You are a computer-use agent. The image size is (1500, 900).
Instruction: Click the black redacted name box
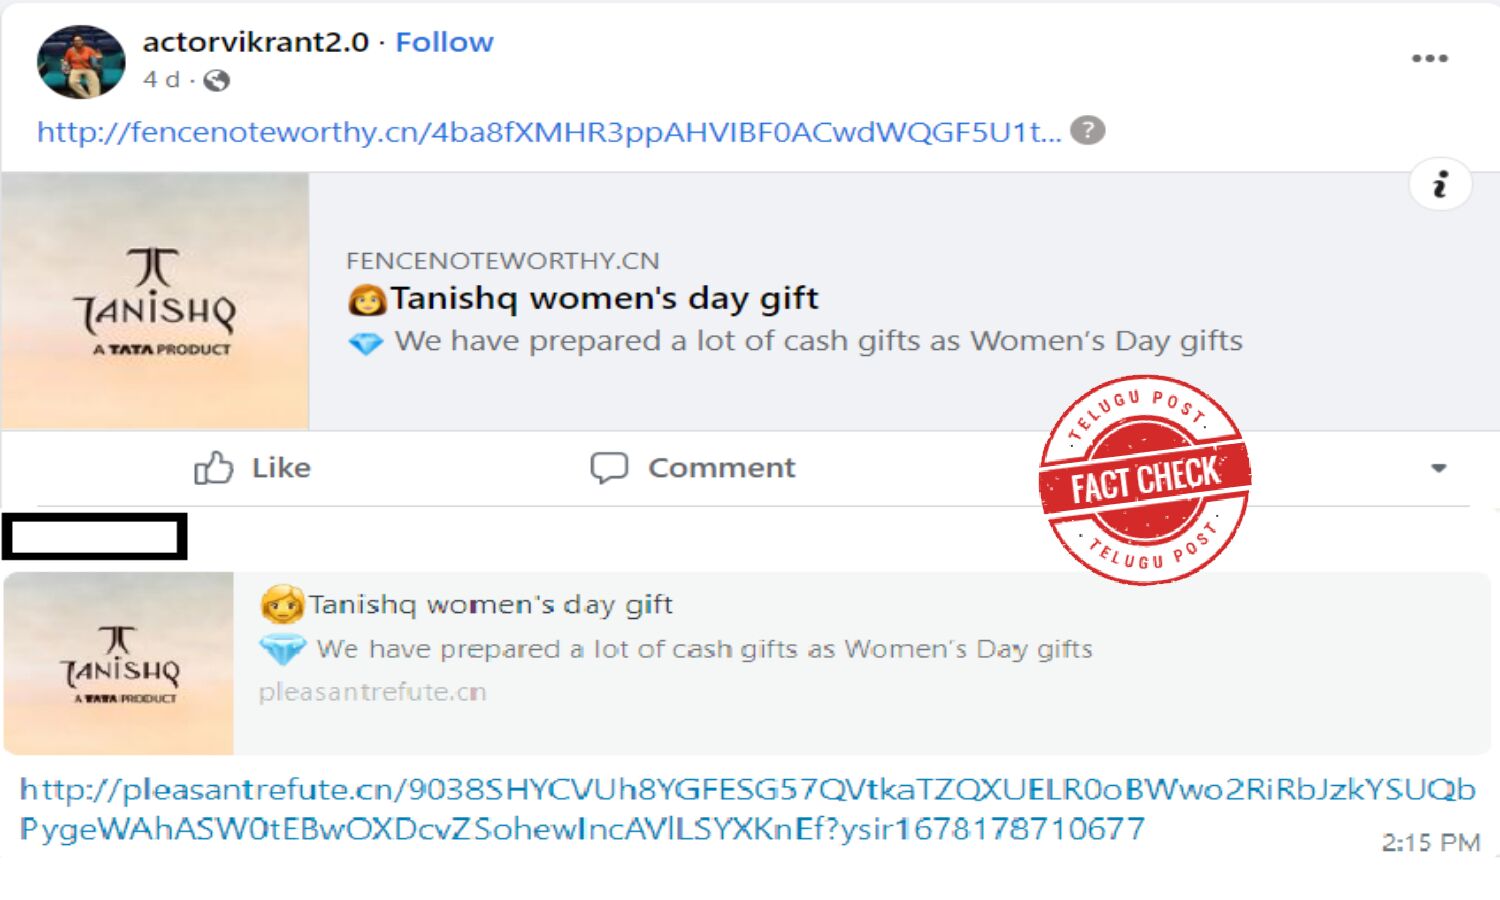95,537
